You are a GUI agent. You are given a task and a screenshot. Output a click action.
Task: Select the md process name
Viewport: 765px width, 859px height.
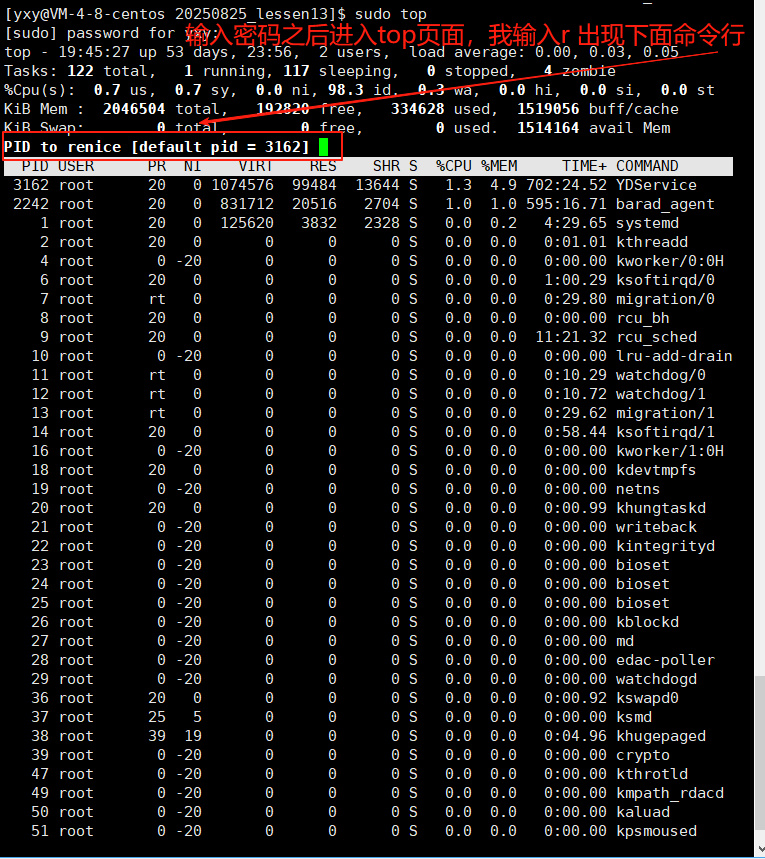625,641
